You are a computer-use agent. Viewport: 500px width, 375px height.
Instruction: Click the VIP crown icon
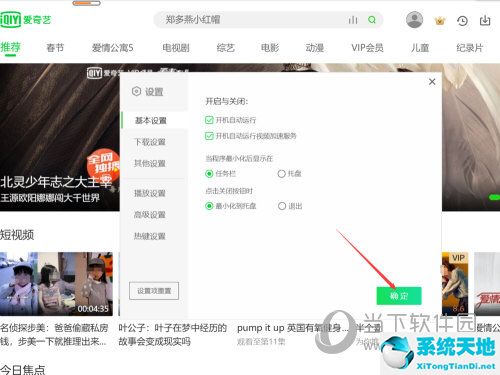pyautogui.click(x=440, y=21)
